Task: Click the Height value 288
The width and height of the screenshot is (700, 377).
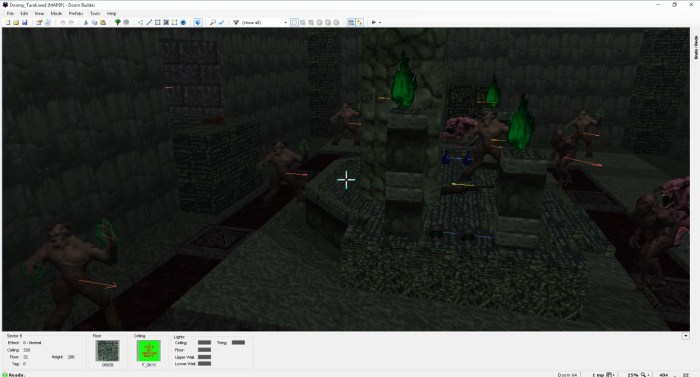Action: [x=71, y=357]
